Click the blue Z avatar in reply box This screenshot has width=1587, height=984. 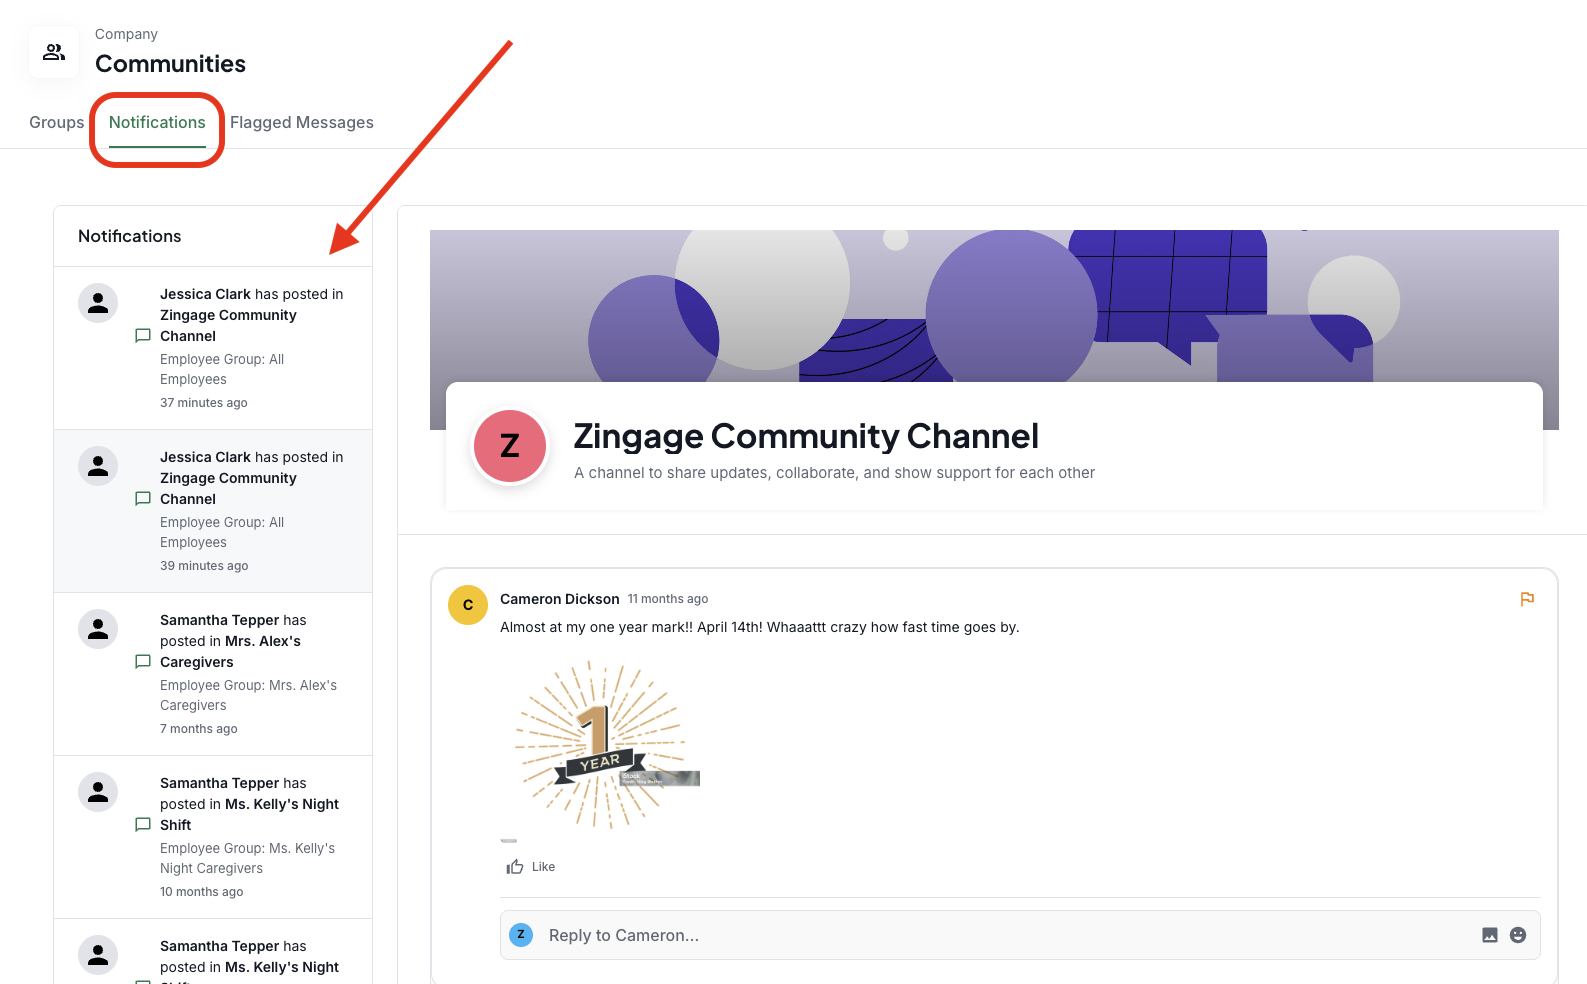521,934
